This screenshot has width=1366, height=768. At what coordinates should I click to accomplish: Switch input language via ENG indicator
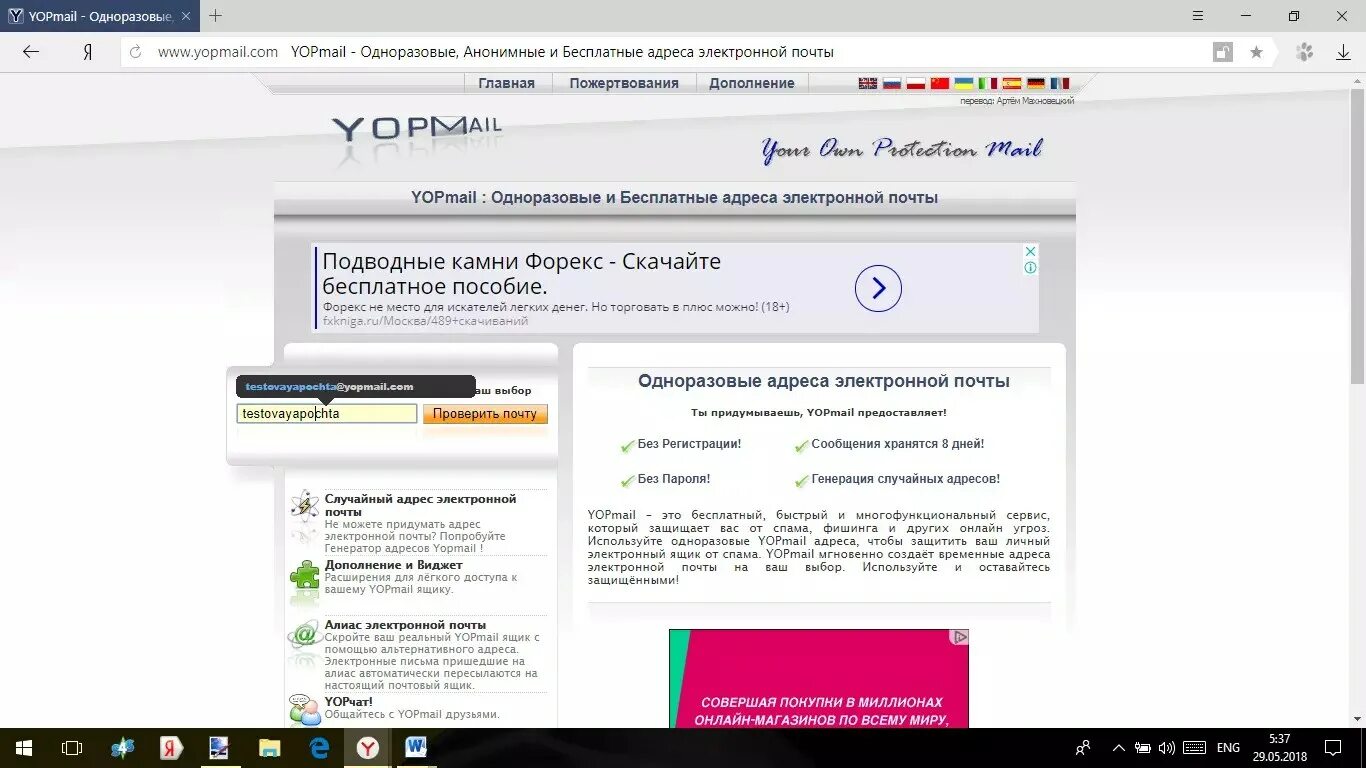[x=1228, y=748]
